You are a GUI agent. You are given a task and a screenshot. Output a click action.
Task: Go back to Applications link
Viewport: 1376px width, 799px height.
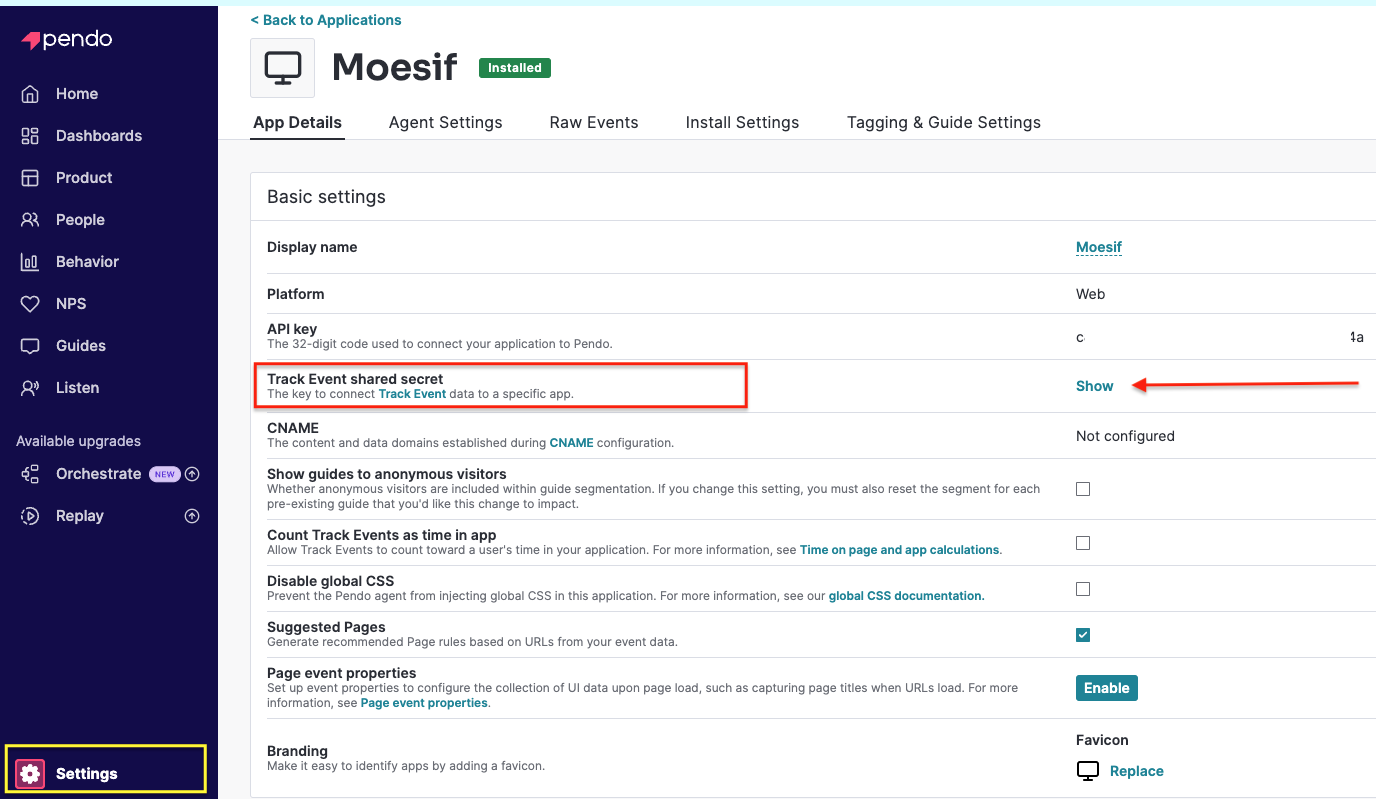click(326, 20)
